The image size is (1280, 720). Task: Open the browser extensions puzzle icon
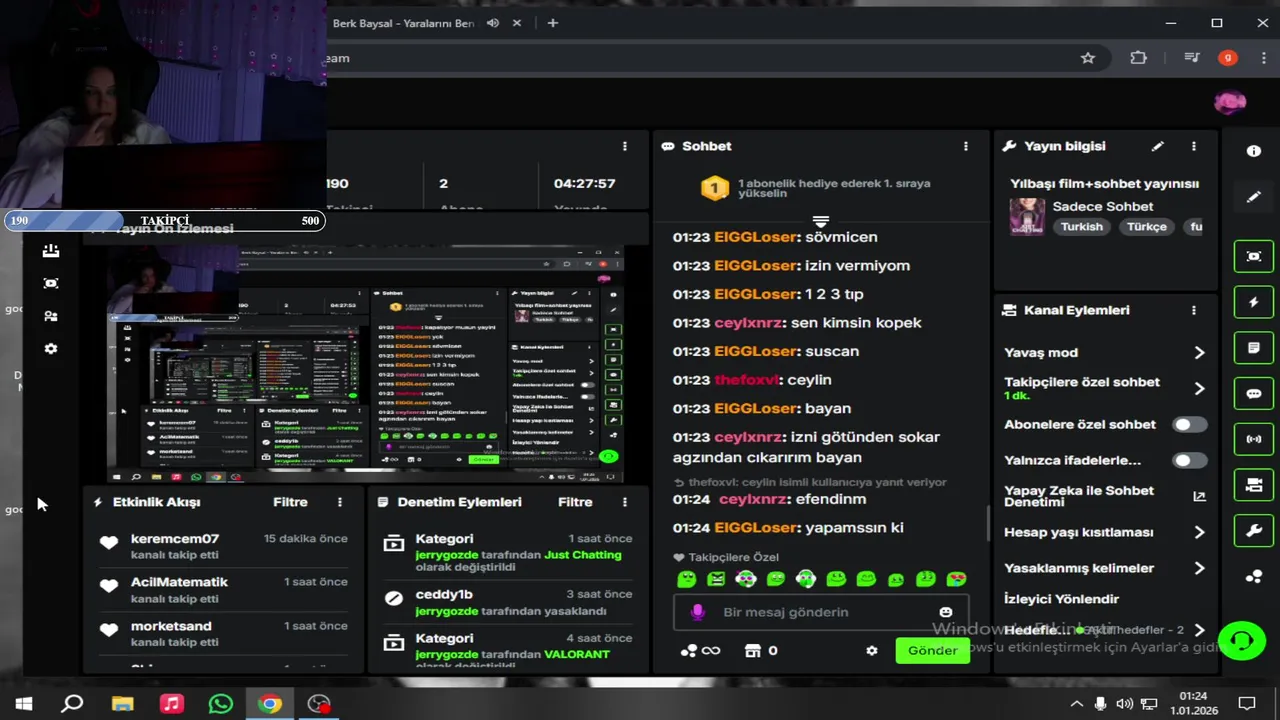[1138, 58]
